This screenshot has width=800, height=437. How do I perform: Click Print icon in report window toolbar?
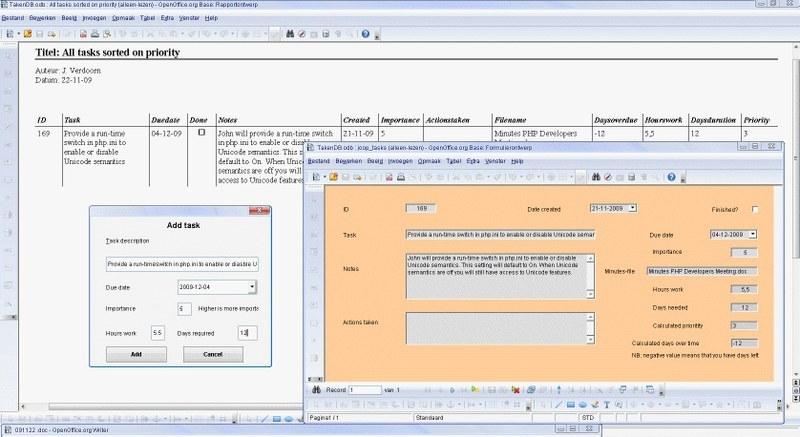[95, 34]
